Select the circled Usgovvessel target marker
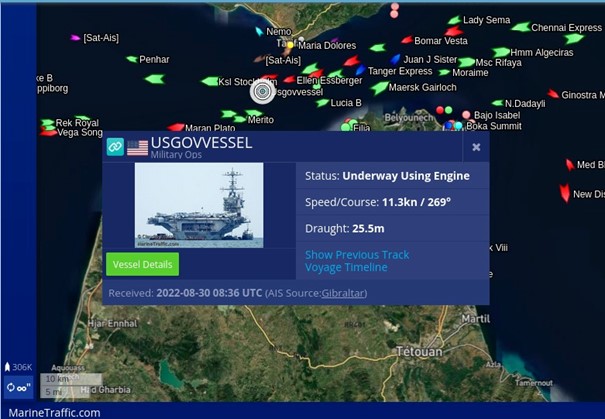 (262, 91)
